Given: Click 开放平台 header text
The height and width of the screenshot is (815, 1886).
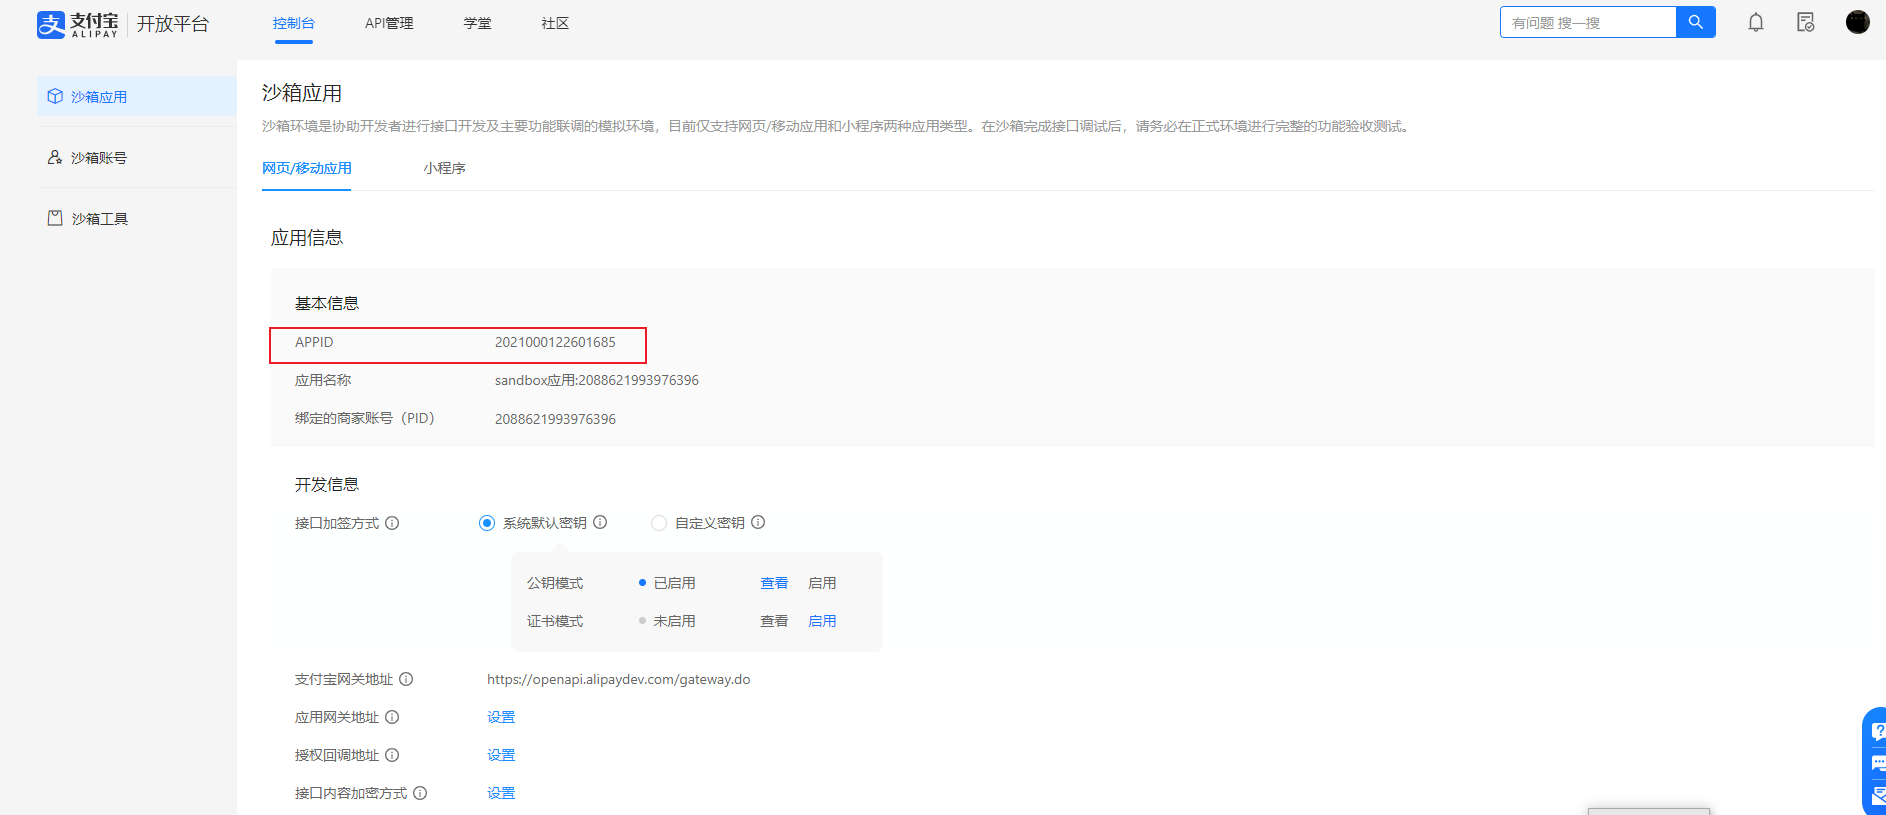Looking at the screenshot, I should [173, 24].
